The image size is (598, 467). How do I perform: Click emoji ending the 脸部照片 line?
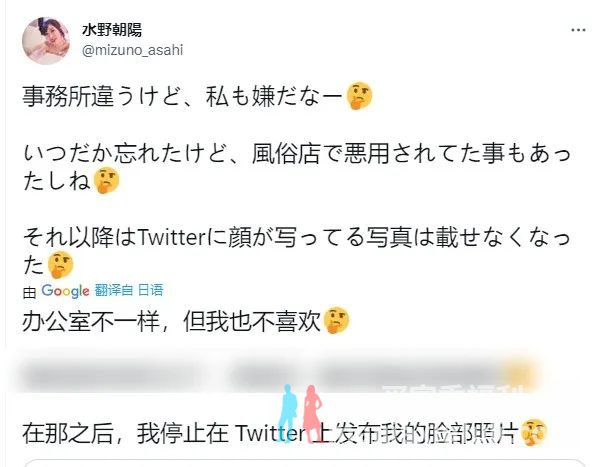[x=534, y=432]
